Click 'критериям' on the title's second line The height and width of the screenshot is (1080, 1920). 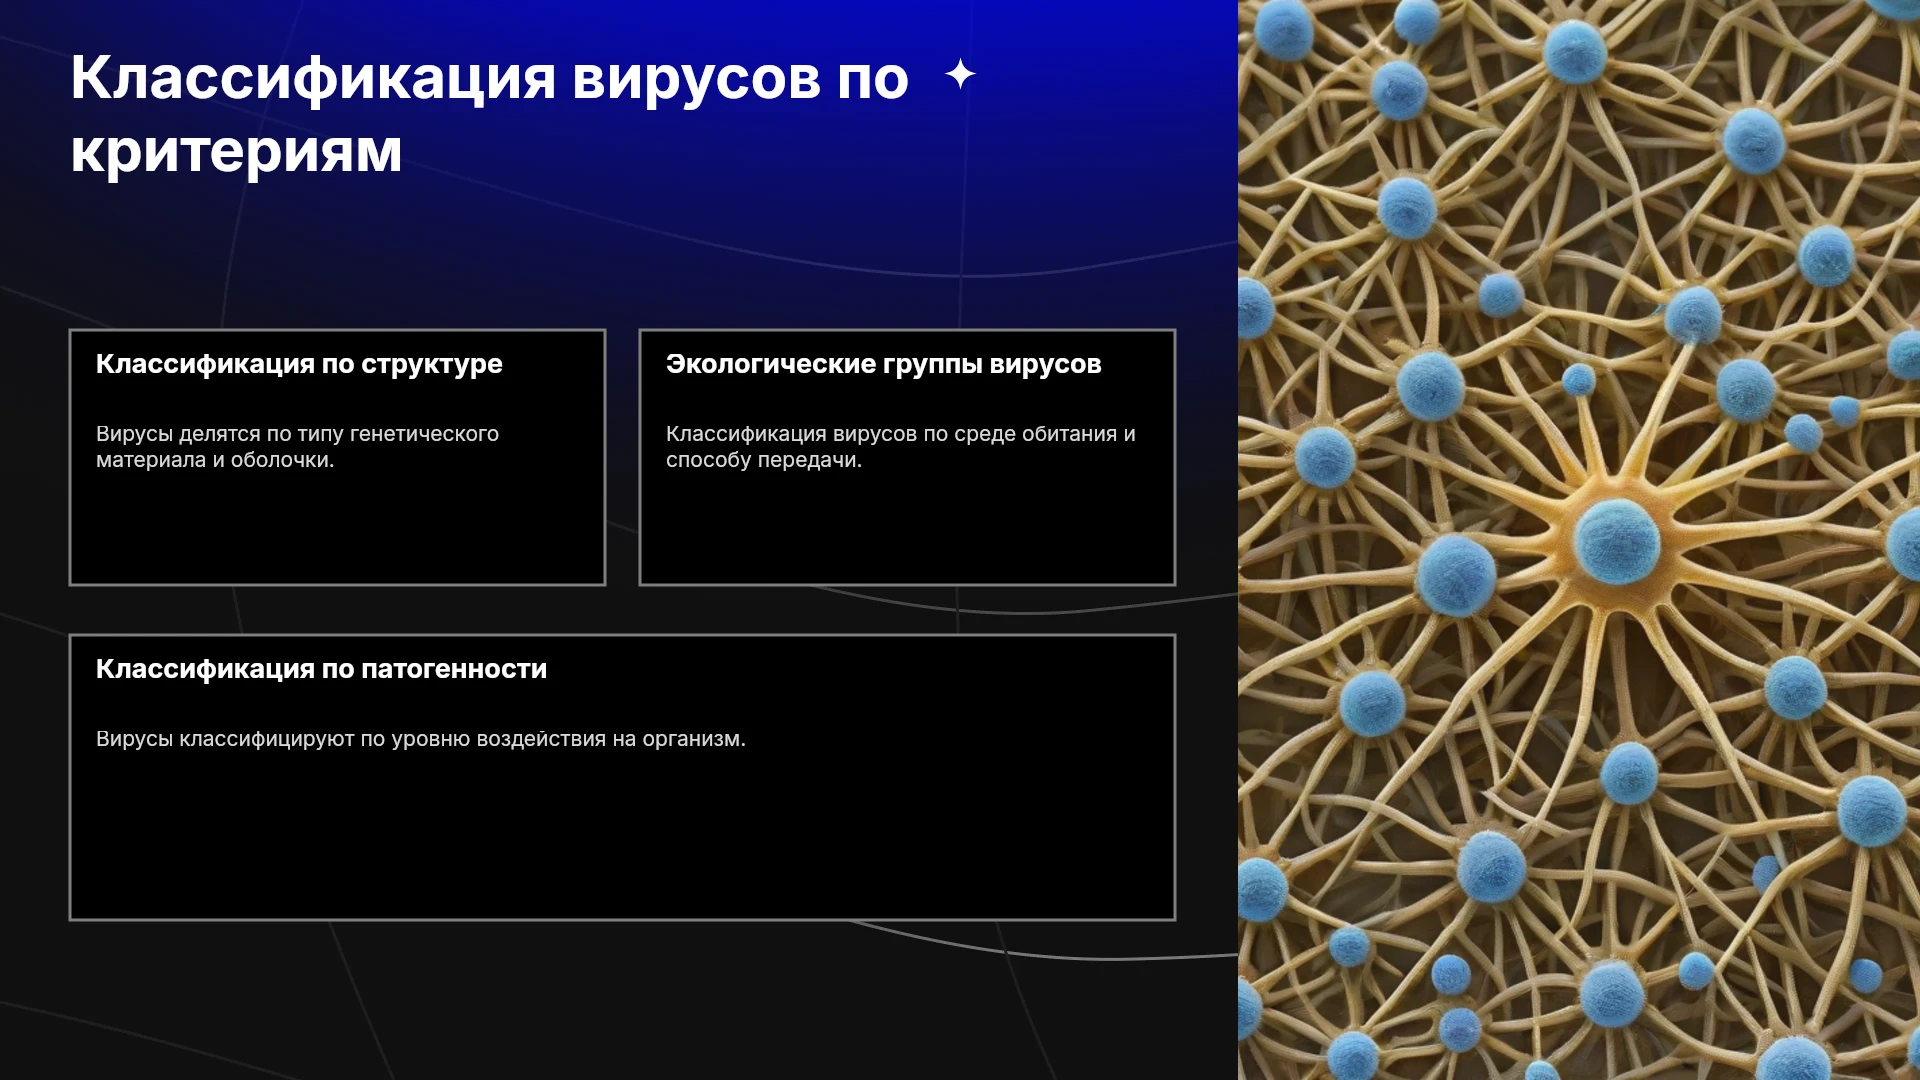tap(236, 152)
